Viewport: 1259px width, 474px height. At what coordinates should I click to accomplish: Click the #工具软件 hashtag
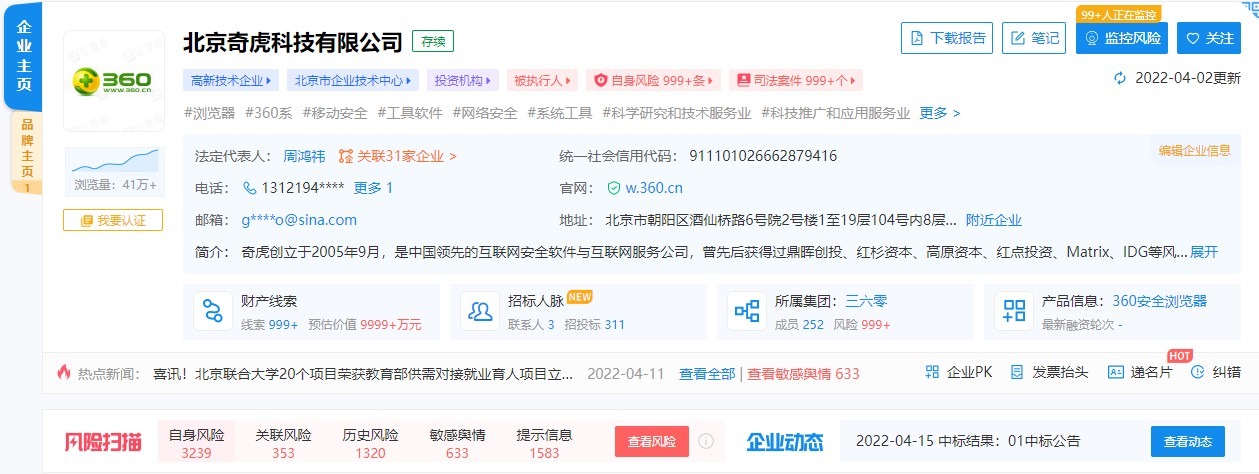(410, 113)
